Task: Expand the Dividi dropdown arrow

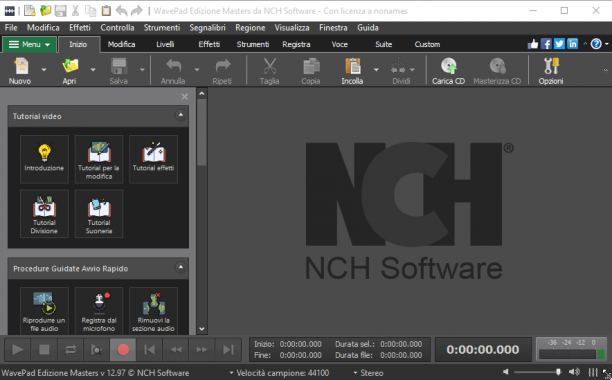Action: tap(412, 70)
